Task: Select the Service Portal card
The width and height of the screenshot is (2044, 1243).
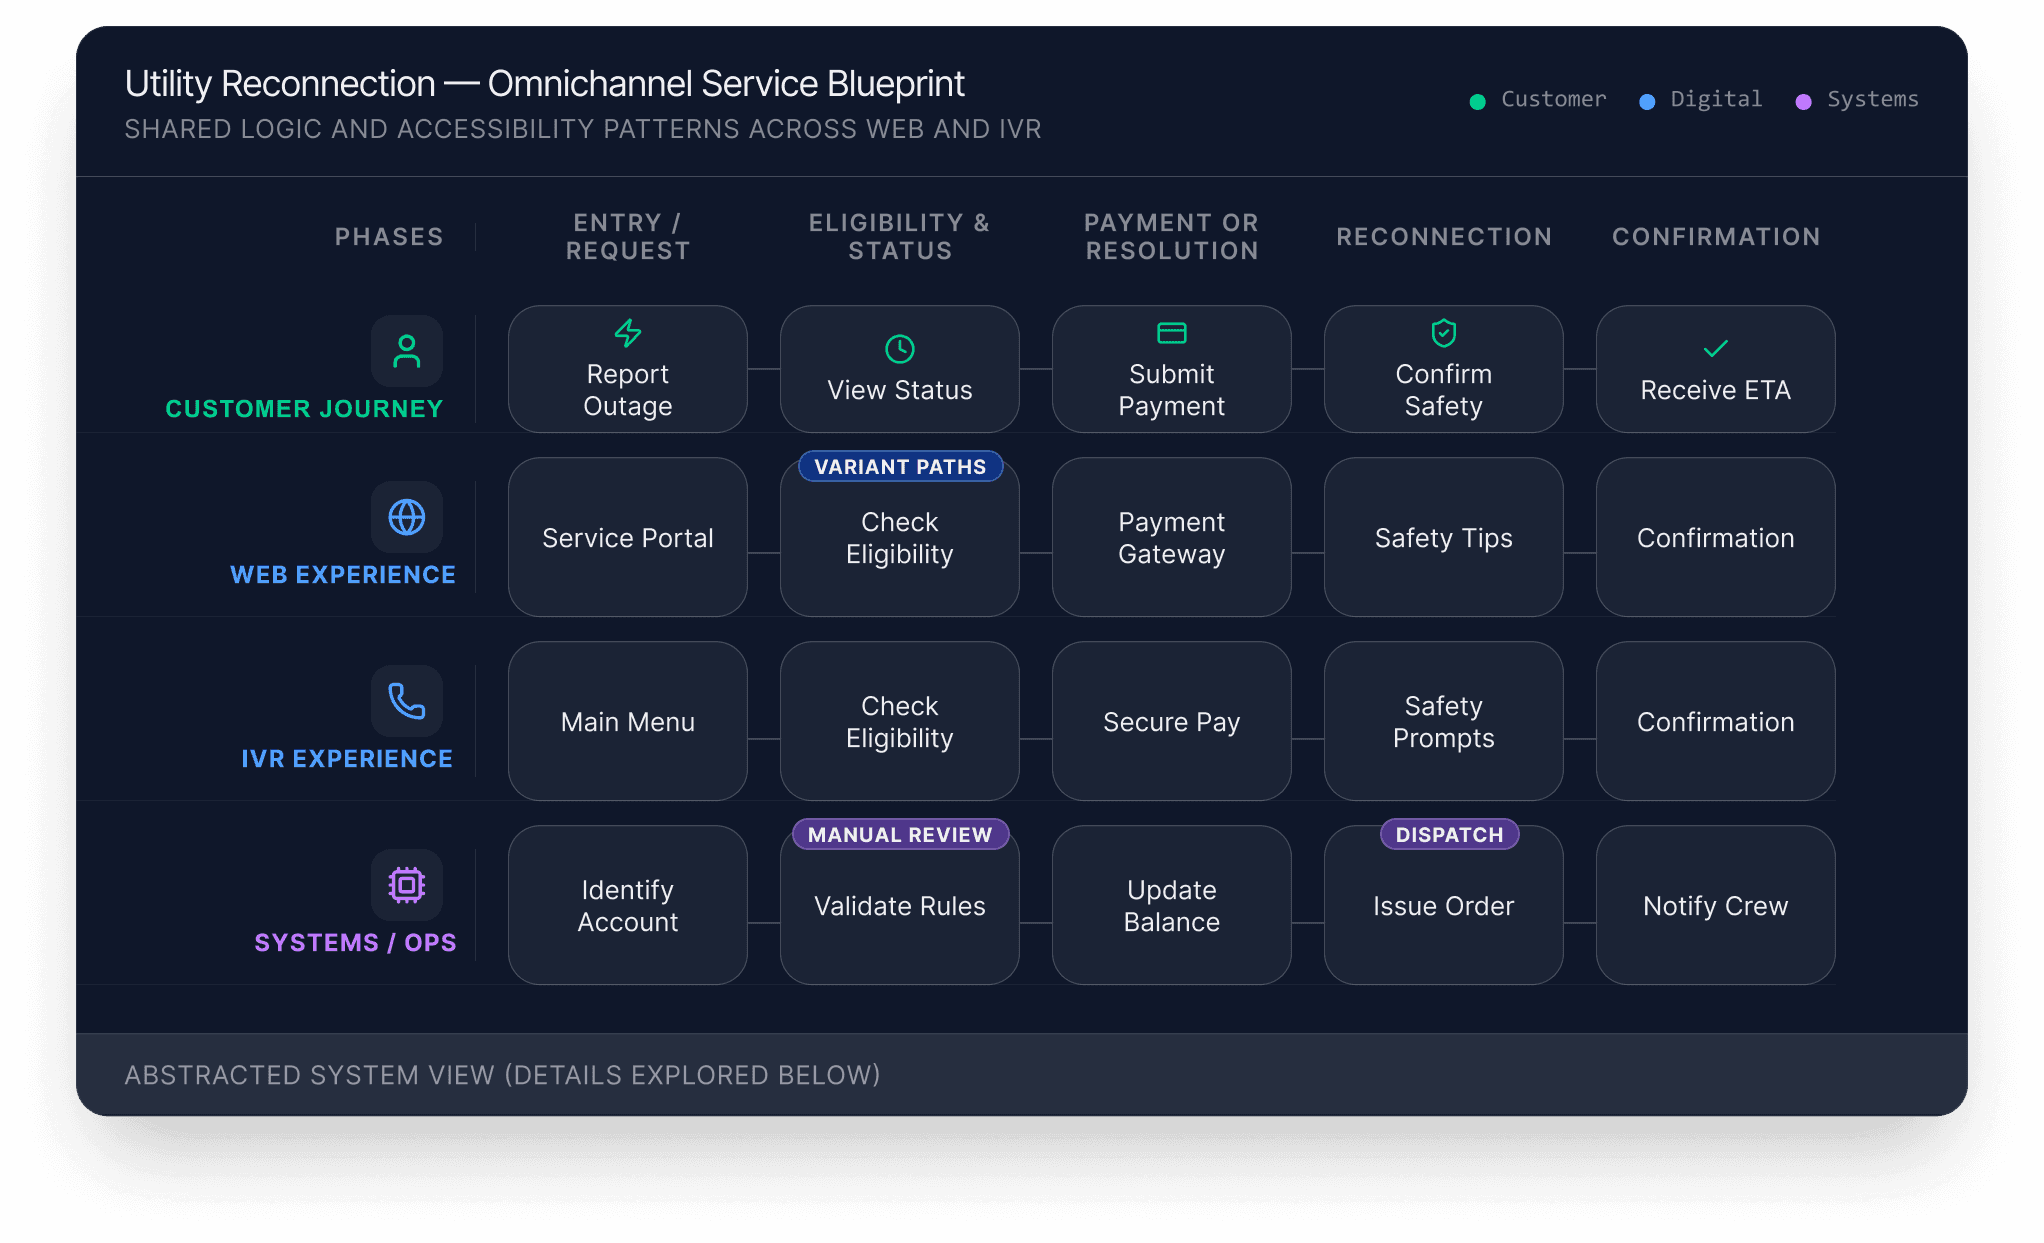Action: [x=627, y=538]
